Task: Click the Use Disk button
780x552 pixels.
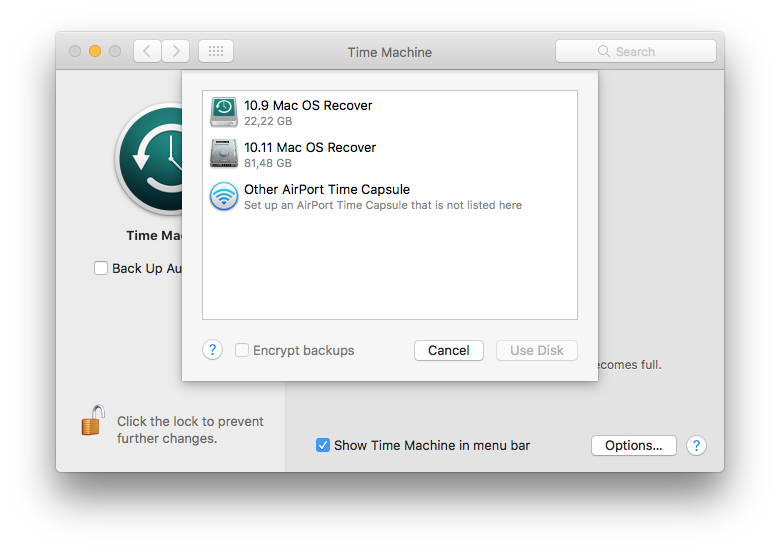Action: 537,350
